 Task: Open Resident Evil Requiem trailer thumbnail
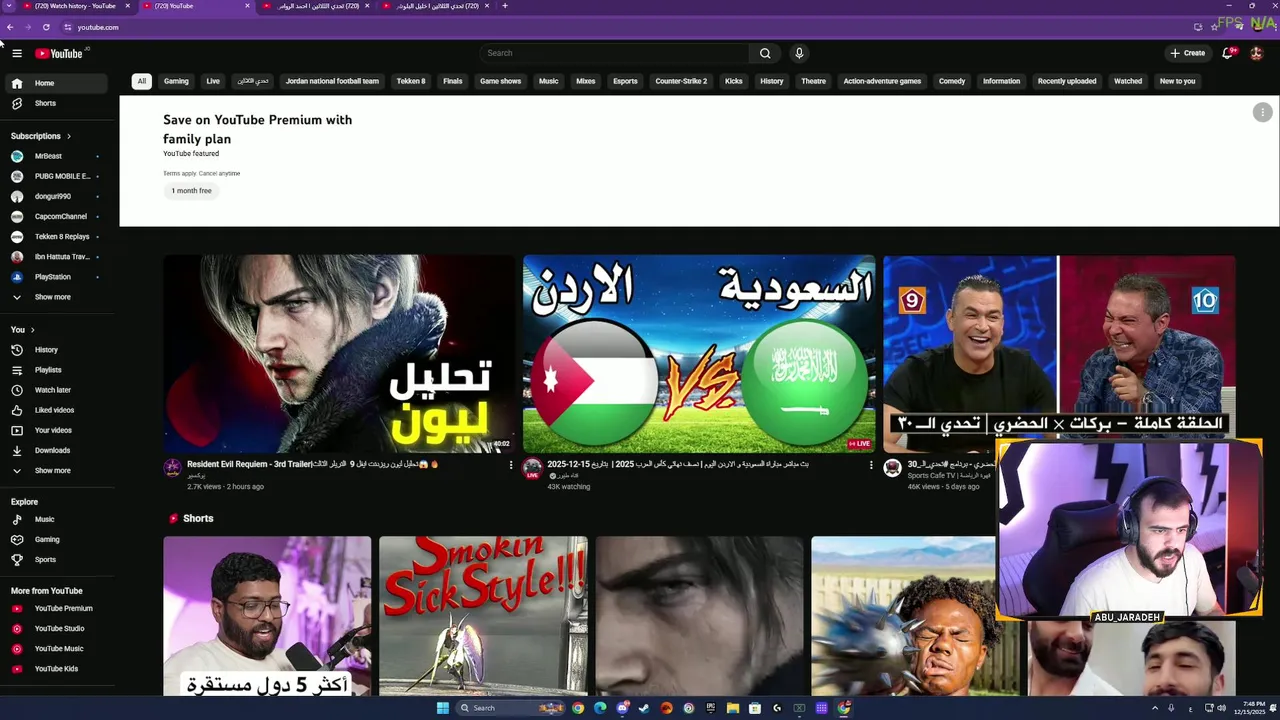[339, 353]
